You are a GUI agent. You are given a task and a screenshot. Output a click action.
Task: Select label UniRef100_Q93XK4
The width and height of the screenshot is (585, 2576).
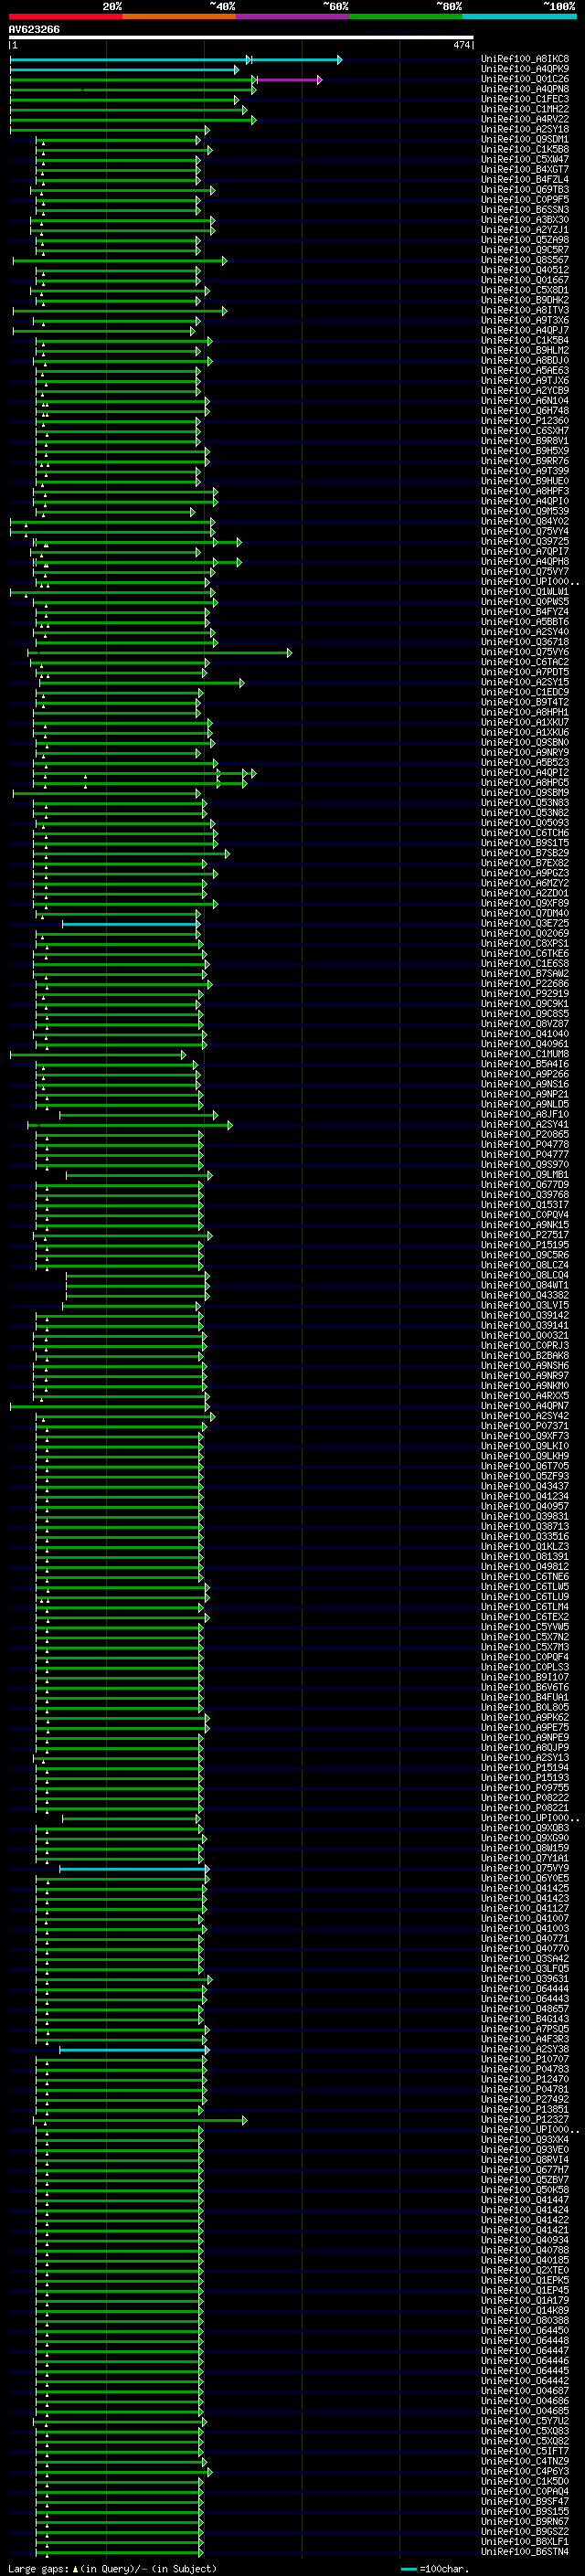pyautogui.click(x=525, y=2140)
